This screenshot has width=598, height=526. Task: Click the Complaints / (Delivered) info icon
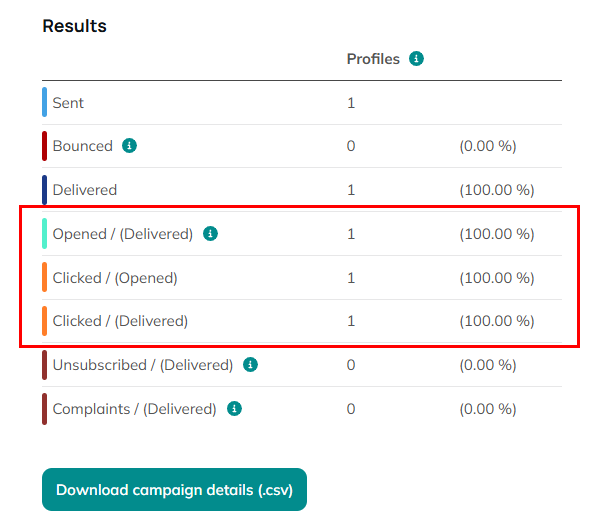234,409
